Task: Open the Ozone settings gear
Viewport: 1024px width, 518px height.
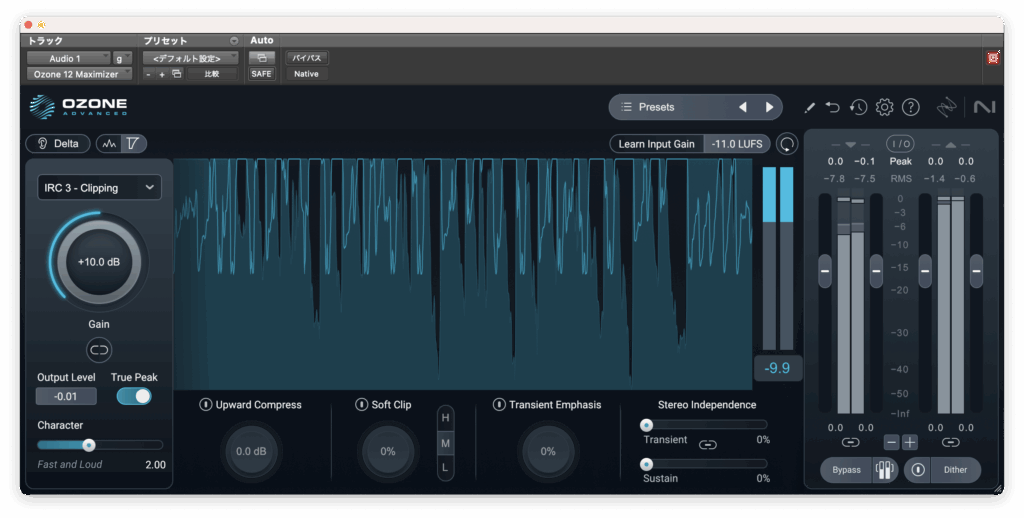Action: [884, 107]
